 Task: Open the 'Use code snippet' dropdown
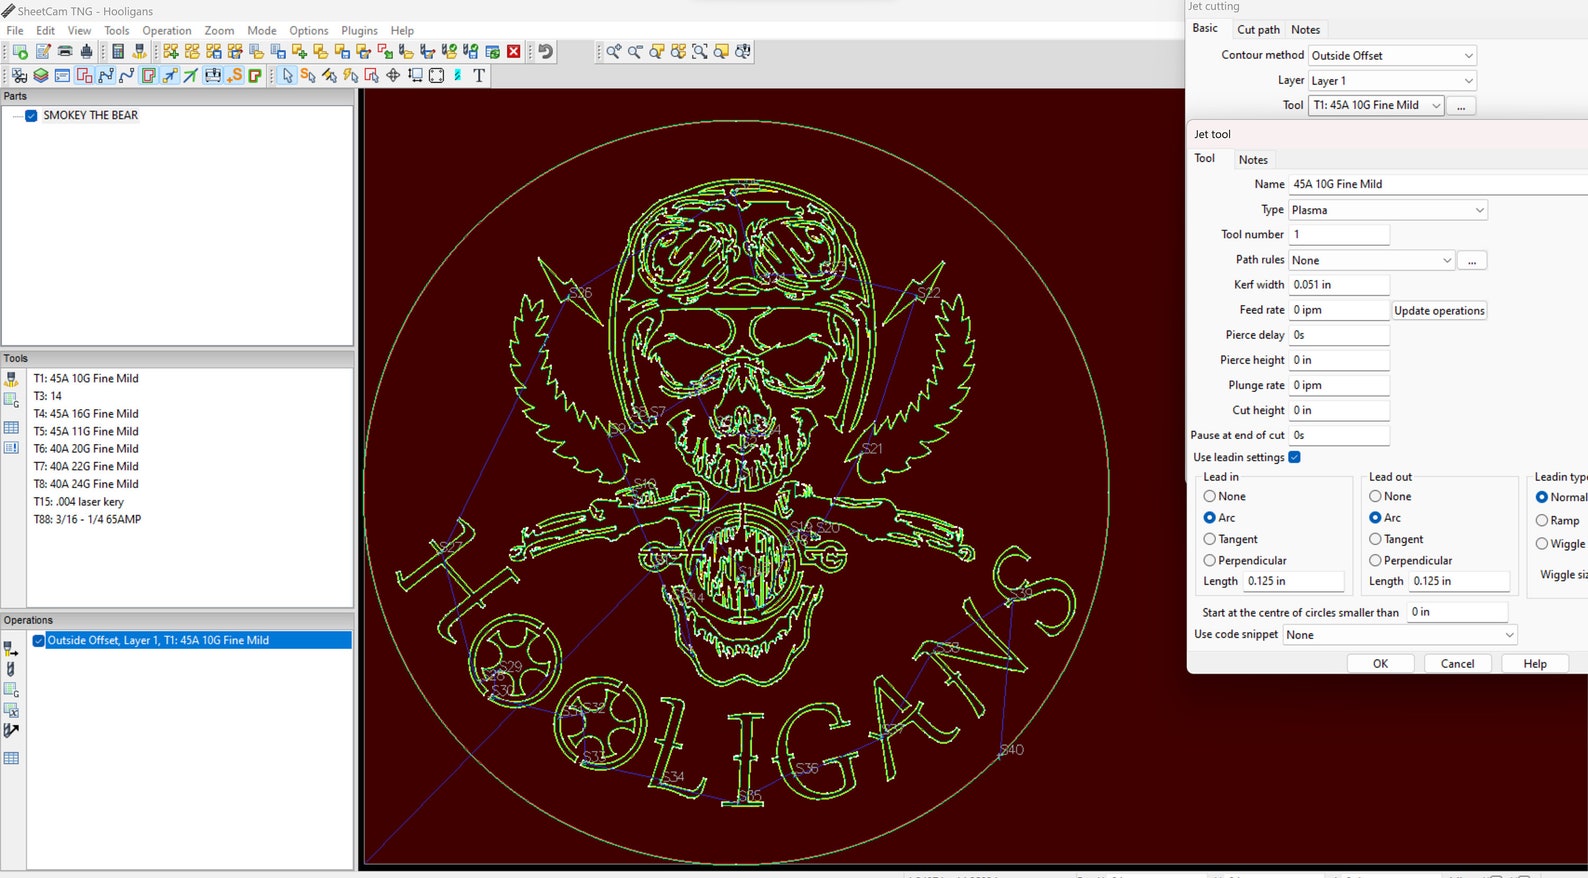(1399, 635)
